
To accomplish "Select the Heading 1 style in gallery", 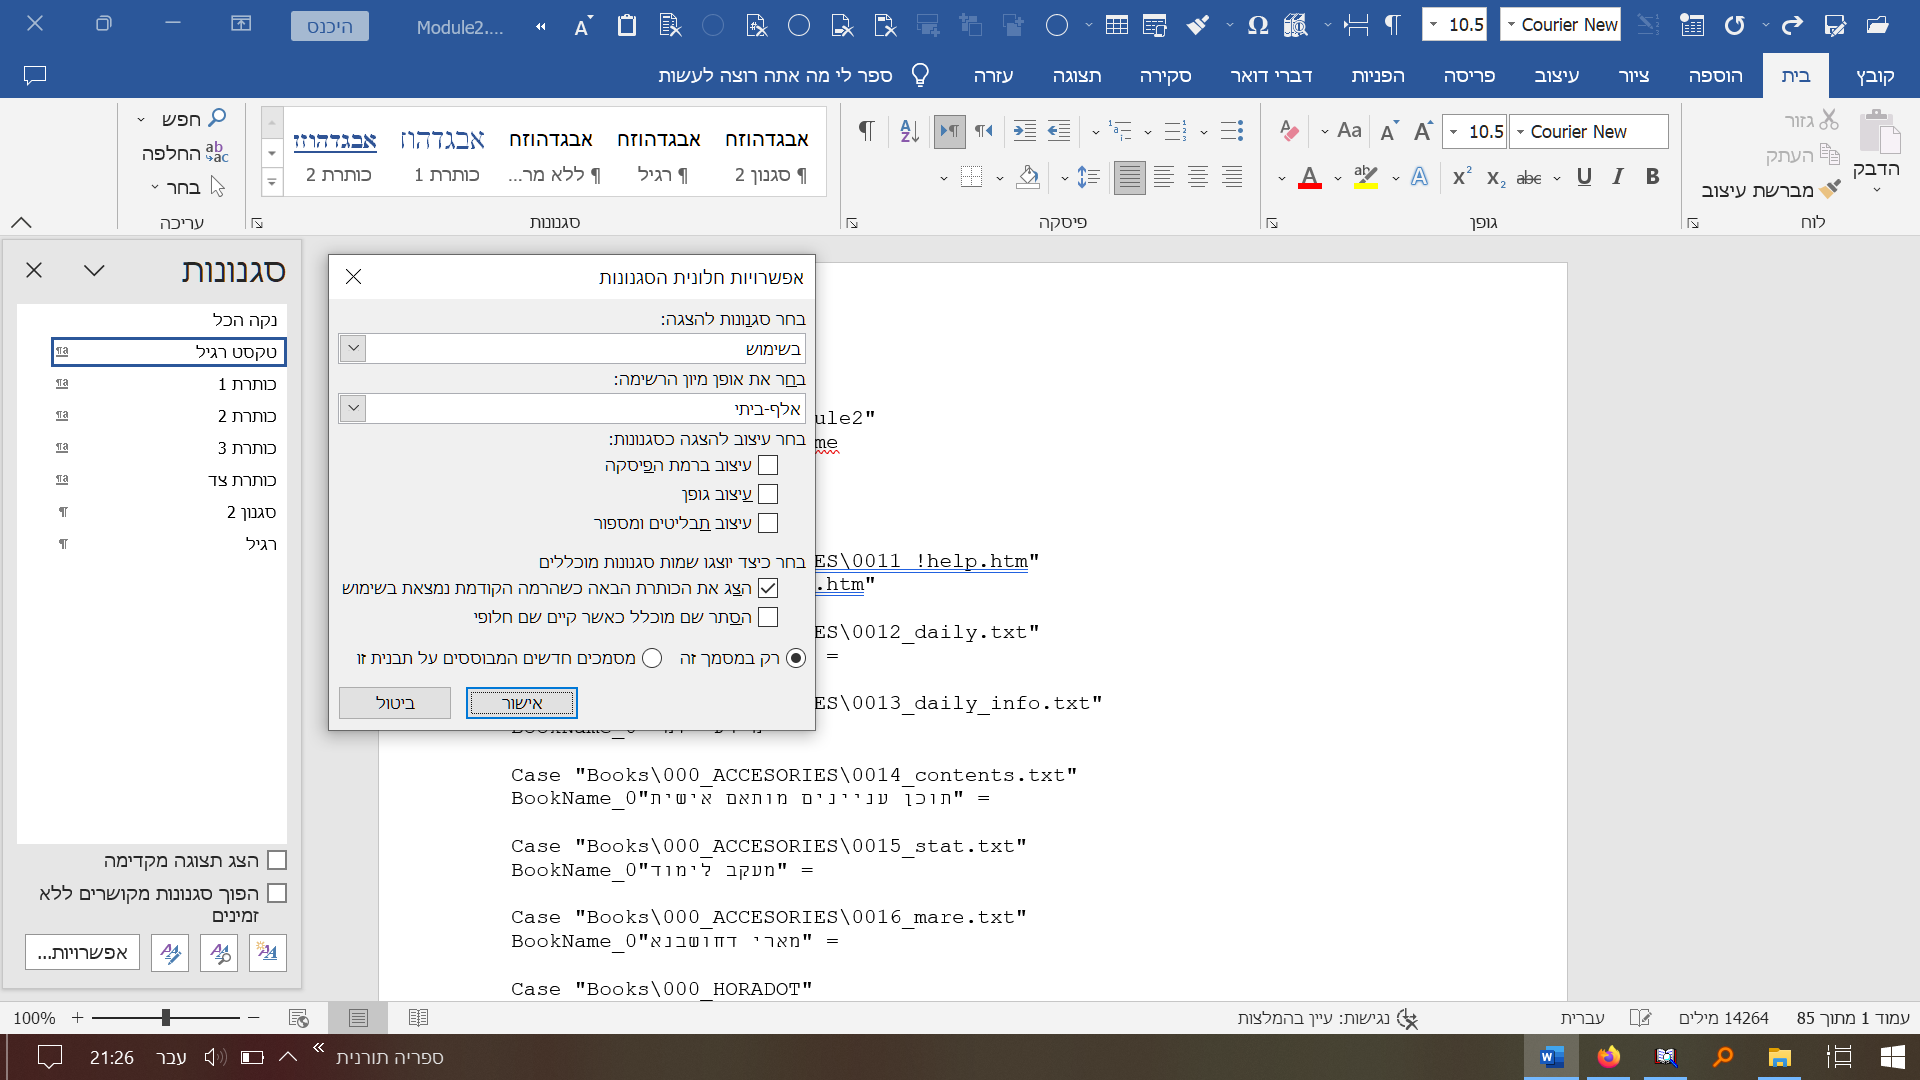I will tap(443, 153).
